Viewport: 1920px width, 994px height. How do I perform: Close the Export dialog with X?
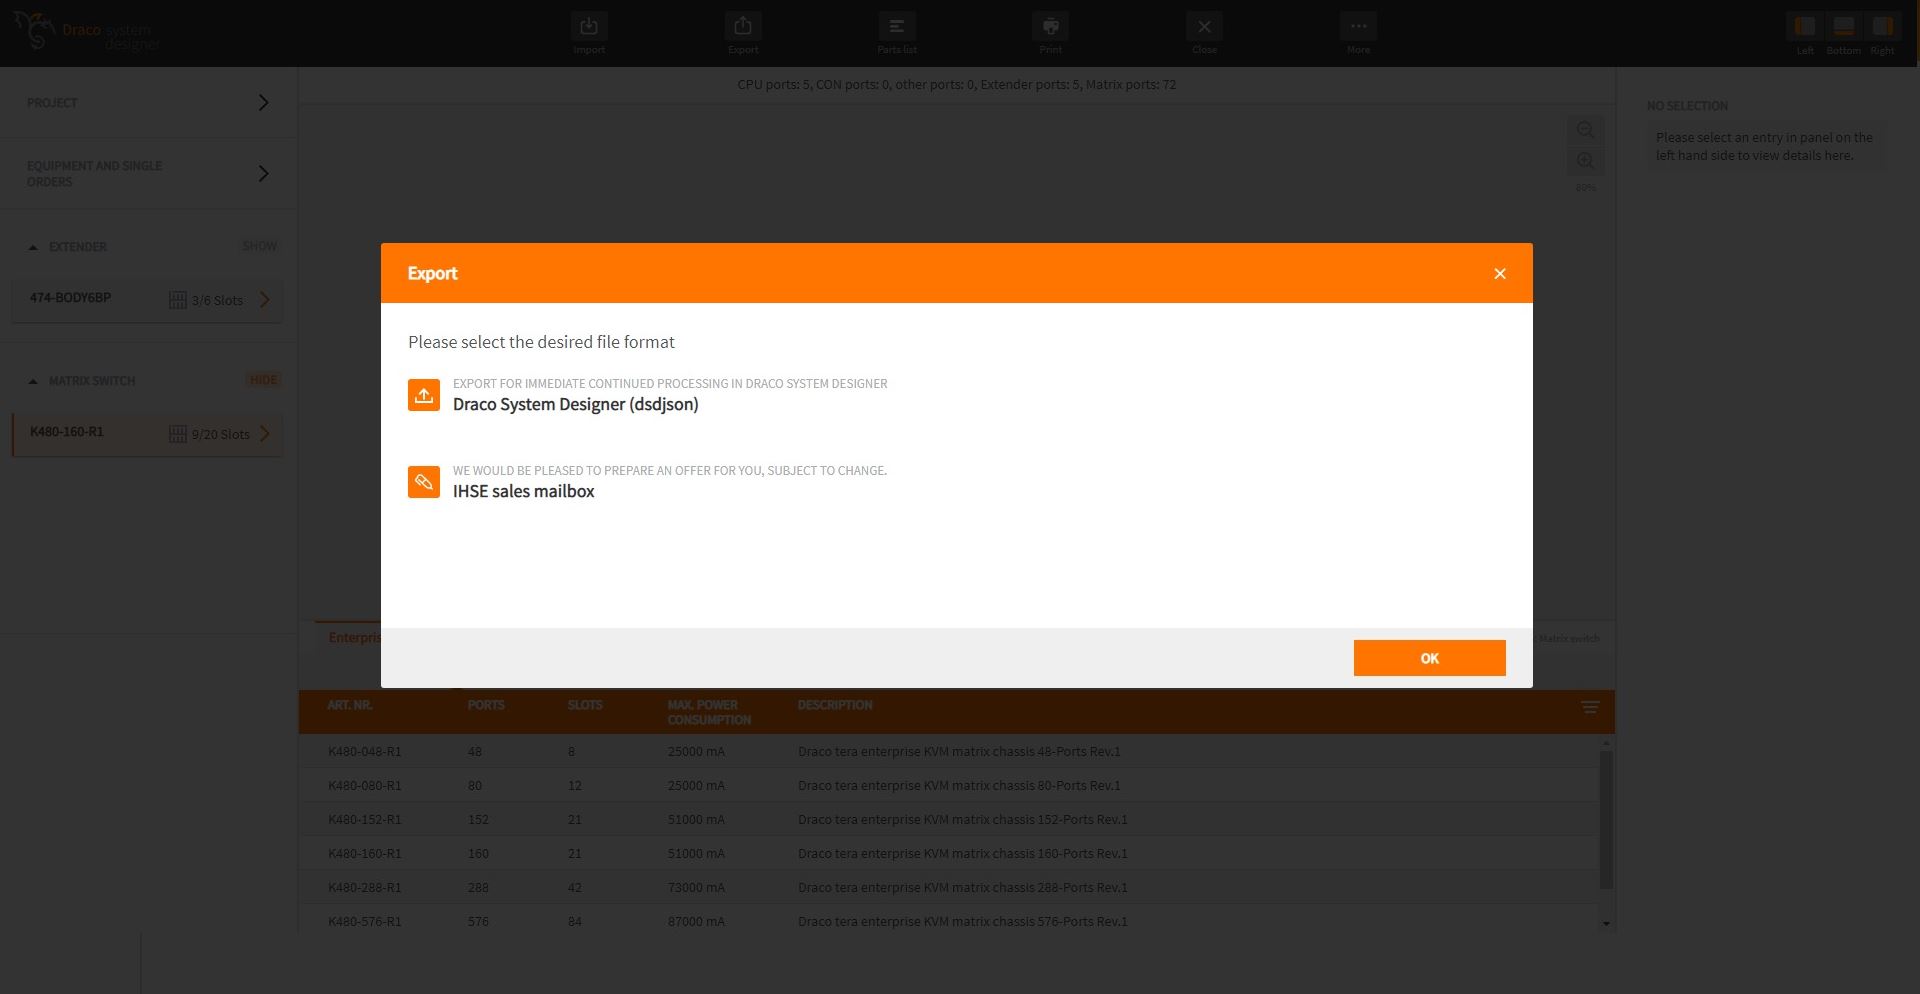[1499, 274]
